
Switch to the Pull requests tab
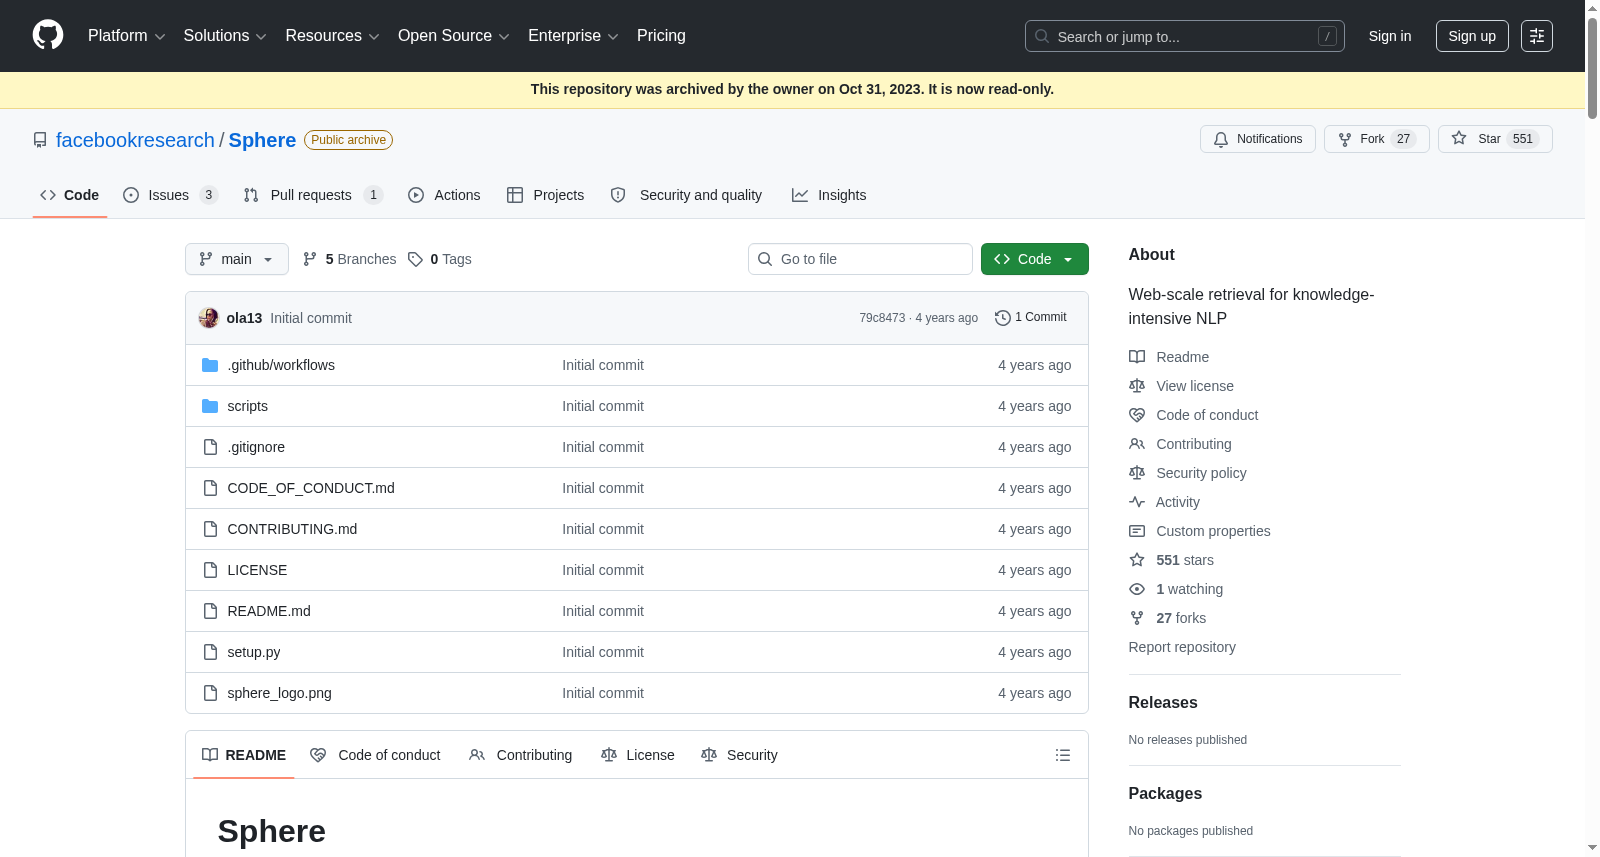click(x=313, y=195)
